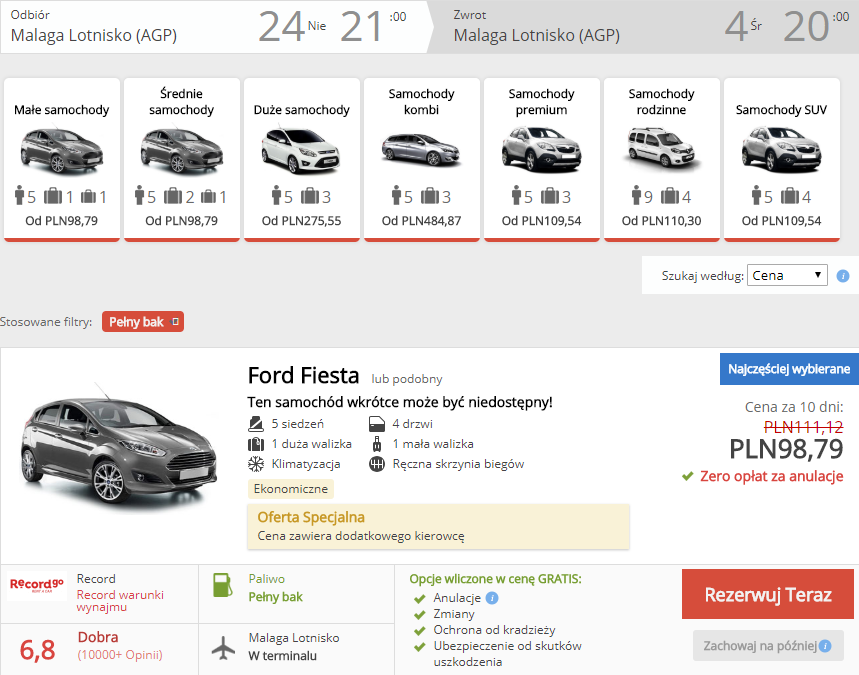The image size is (859, 675).
Task: Click the airplane pickup location icon
Action: (224, 648)
